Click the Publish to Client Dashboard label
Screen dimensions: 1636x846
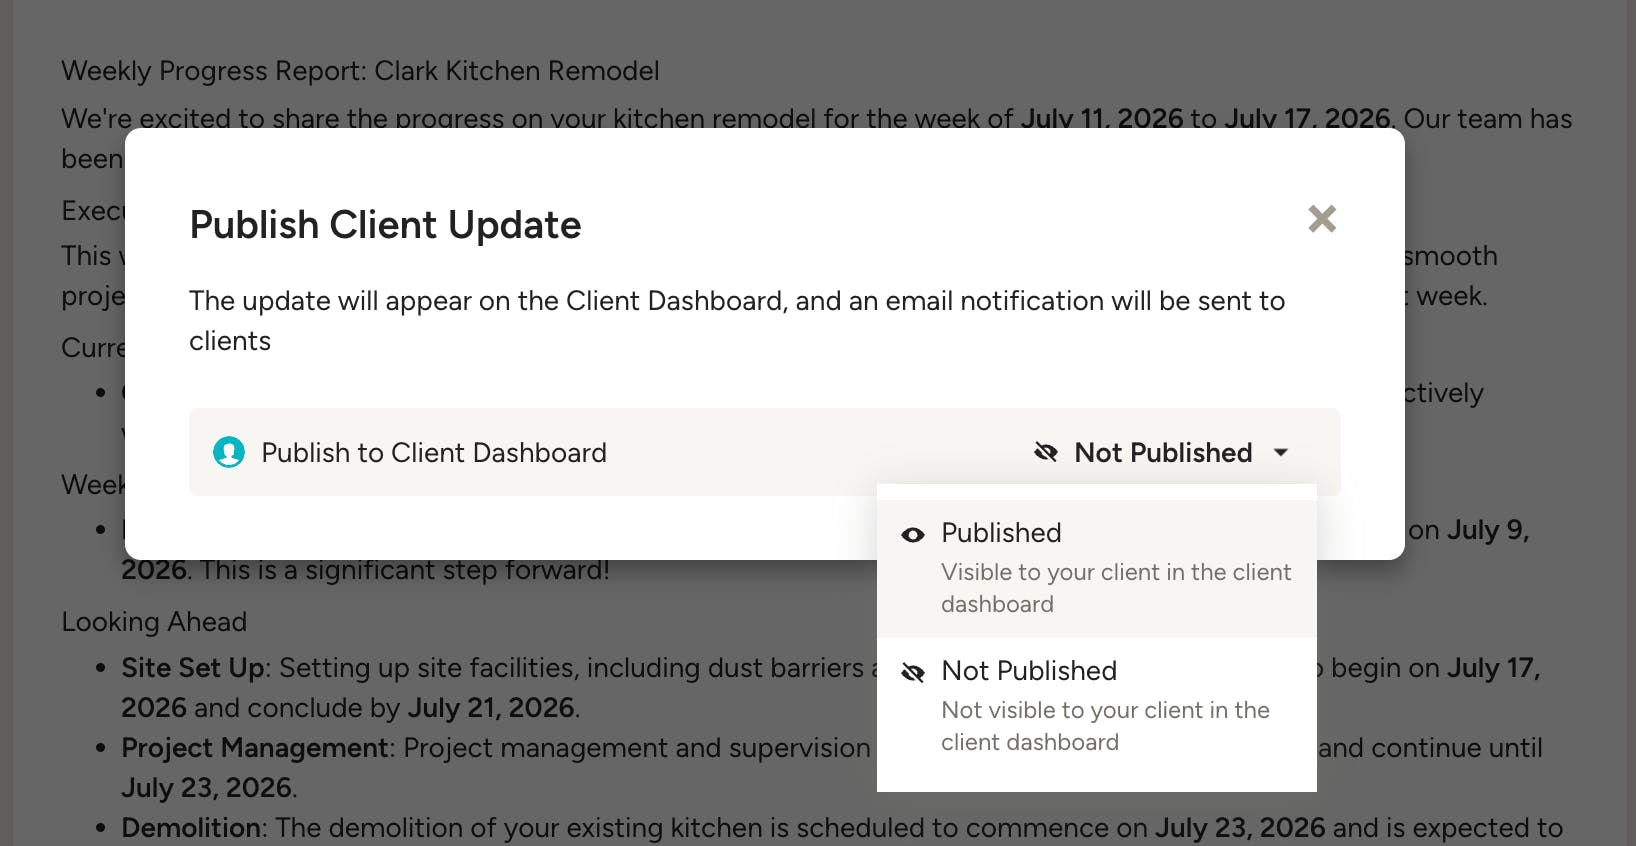tap(434, 453)
